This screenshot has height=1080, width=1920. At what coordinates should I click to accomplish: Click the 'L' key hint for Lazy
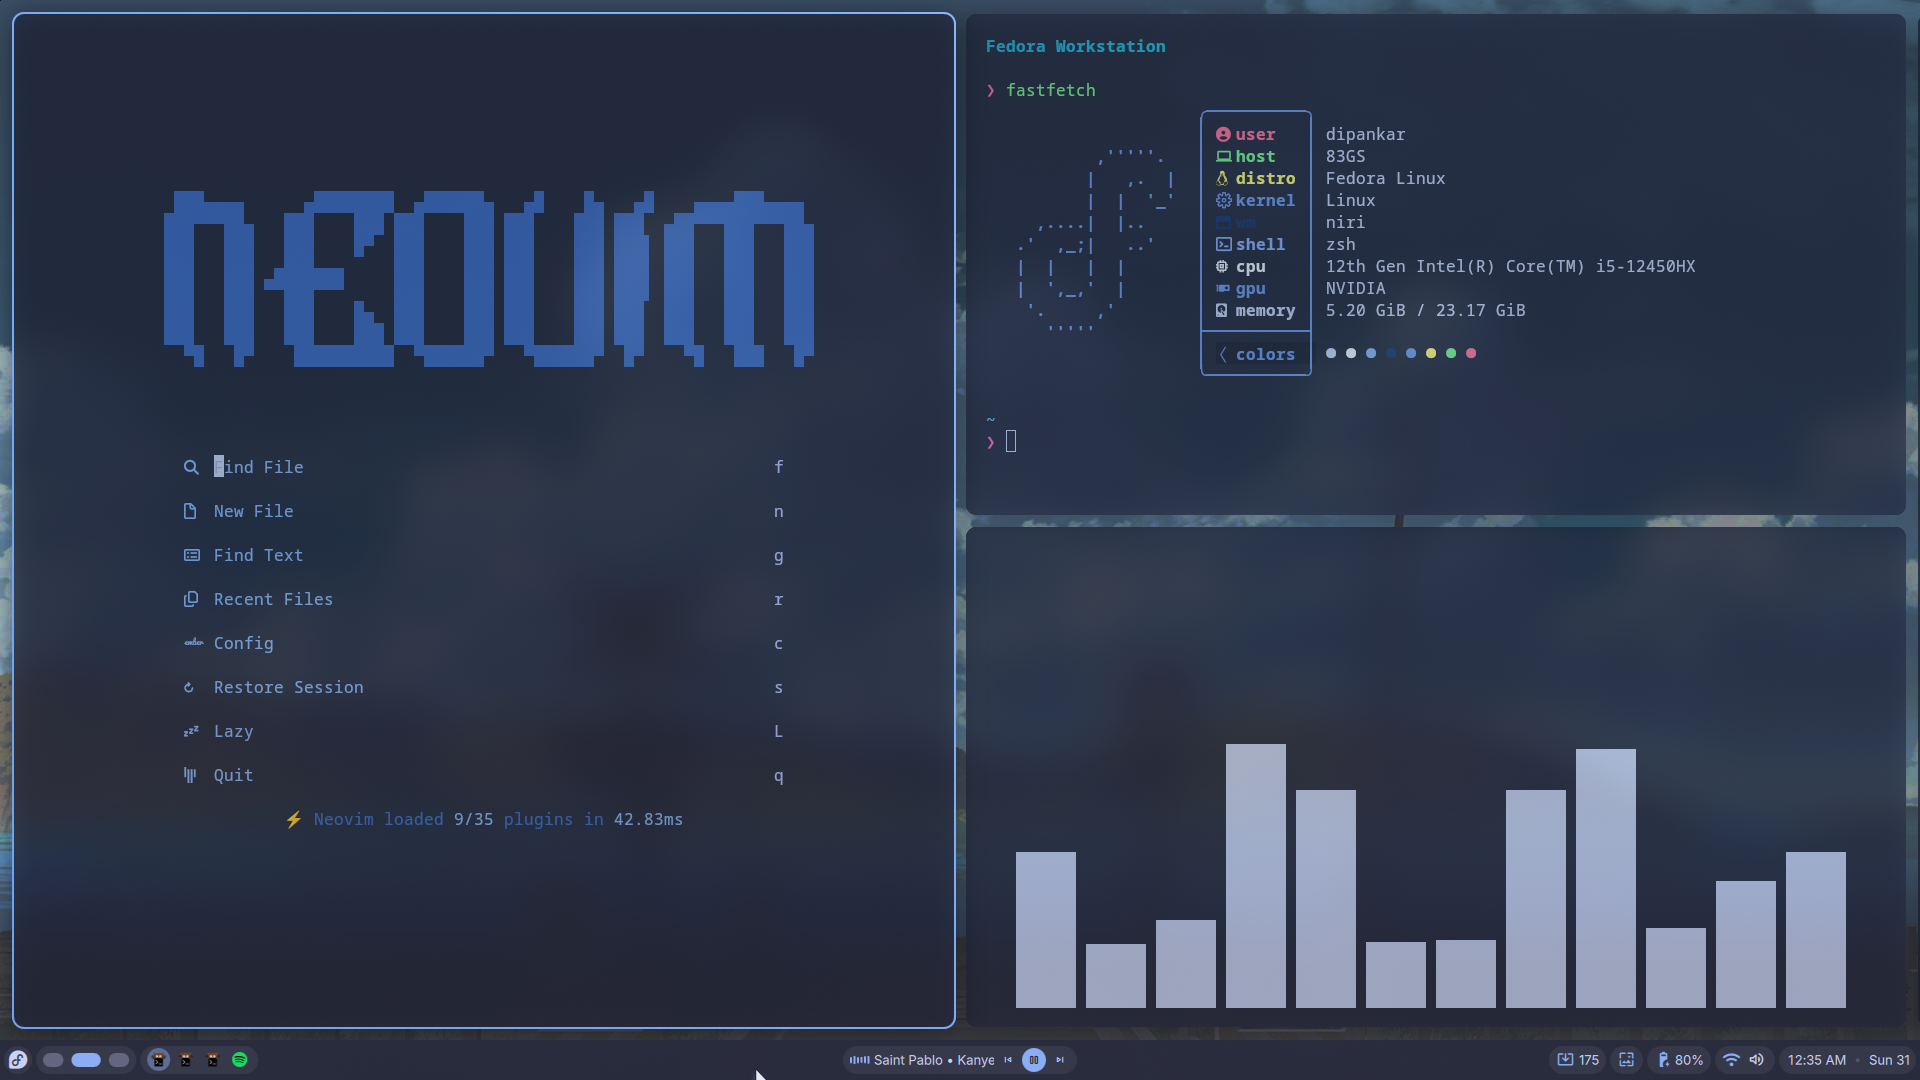[x=779, y=731]
